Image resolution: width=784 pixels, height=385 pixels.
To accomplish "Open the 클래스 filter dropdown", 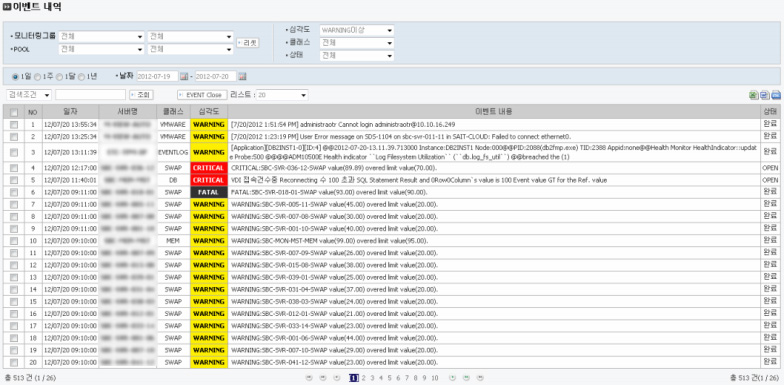I will (356, 43).
